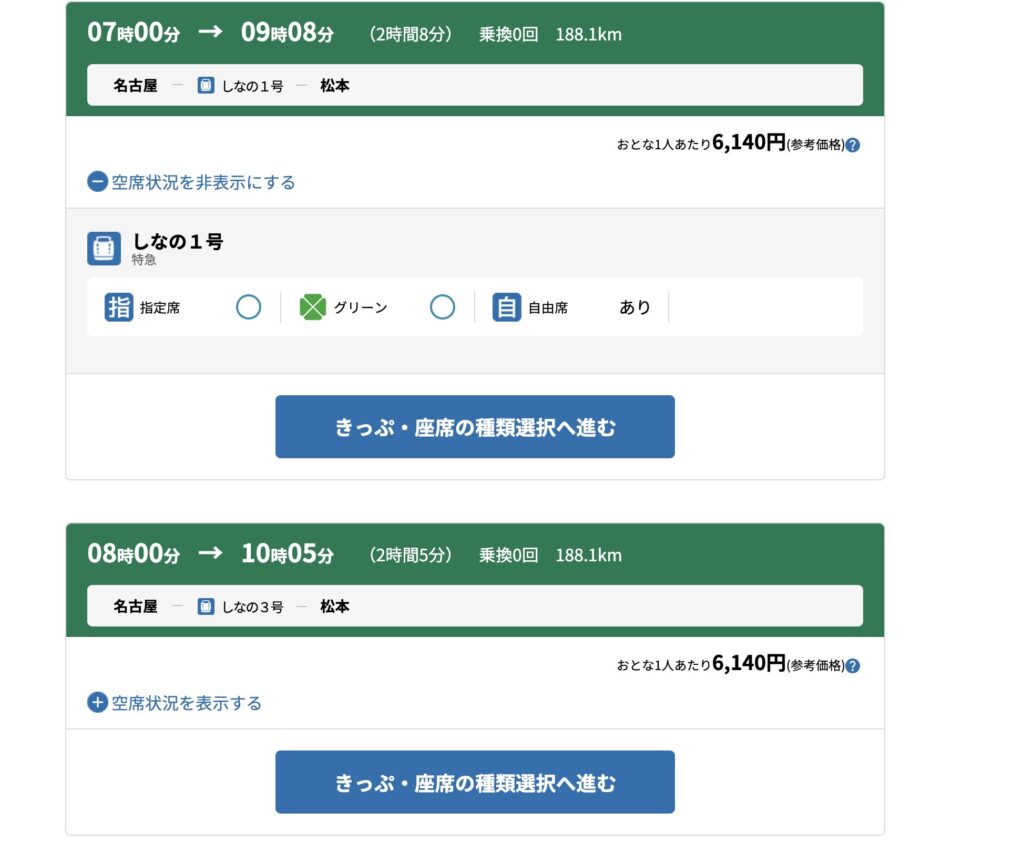The width and height of the screenshot is (1024, 843).
Task: Click 名古屋 station in the しなの３号 route bar
Action: pos(135,607)
